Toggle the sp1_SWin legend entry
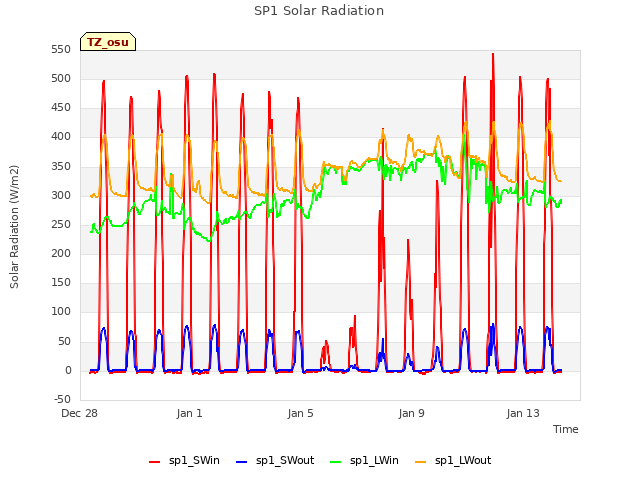 point(184,461)
